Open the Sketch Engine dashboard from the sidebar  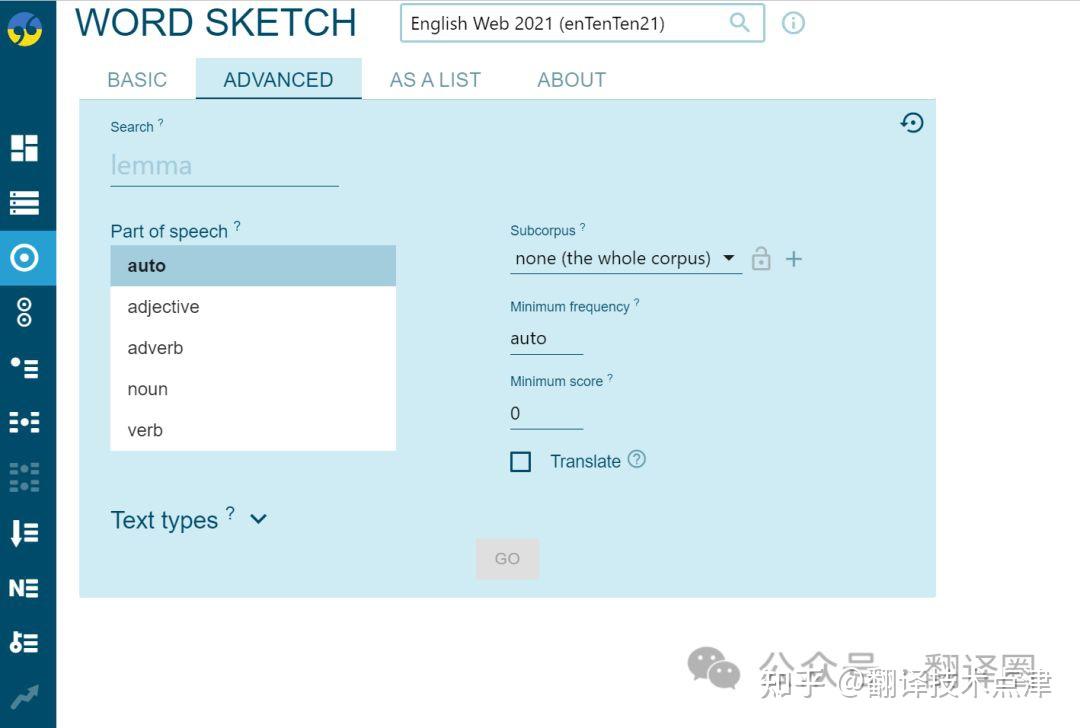(x=26, y=147)
